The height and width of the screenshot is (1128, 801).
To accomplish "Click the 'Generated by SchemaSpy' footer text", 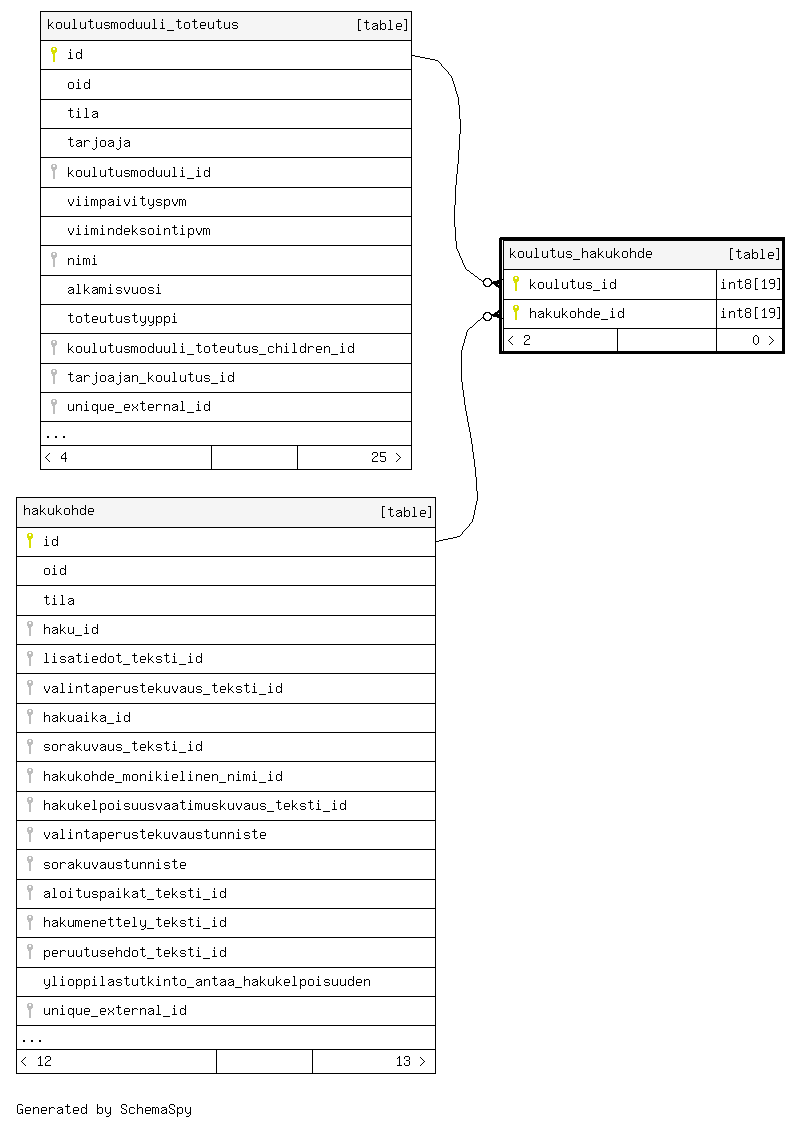I will click(104, 1109).
